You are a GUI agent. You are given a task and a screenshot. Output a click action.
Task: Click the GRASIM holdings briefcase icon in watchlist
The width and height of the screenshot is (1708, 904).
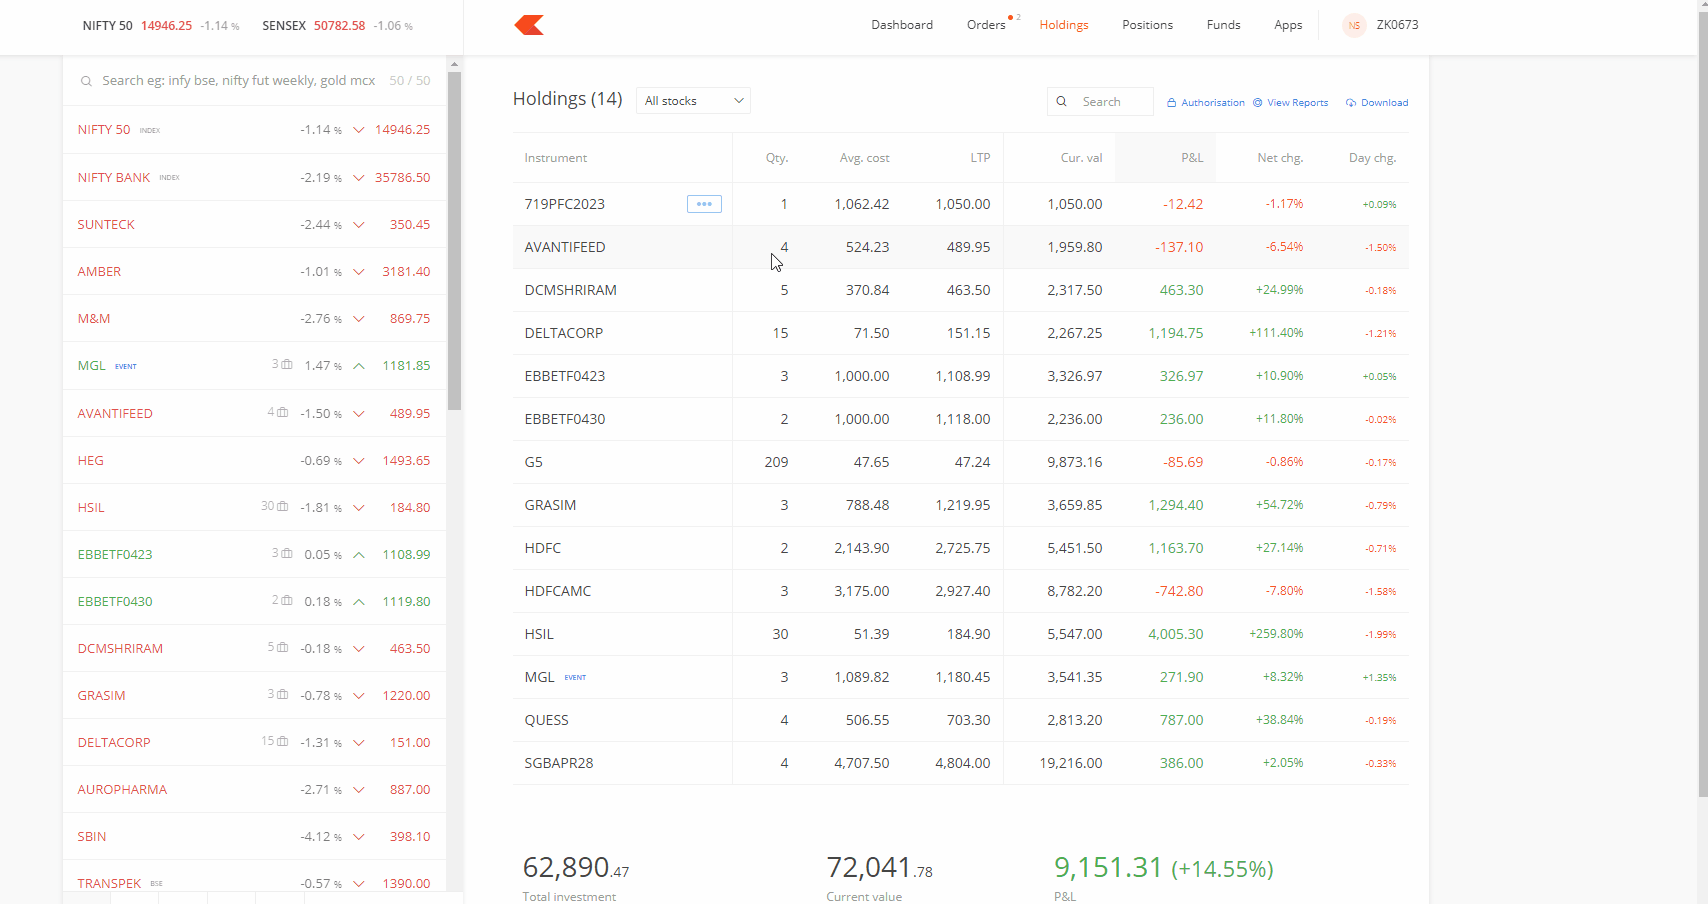283,694
